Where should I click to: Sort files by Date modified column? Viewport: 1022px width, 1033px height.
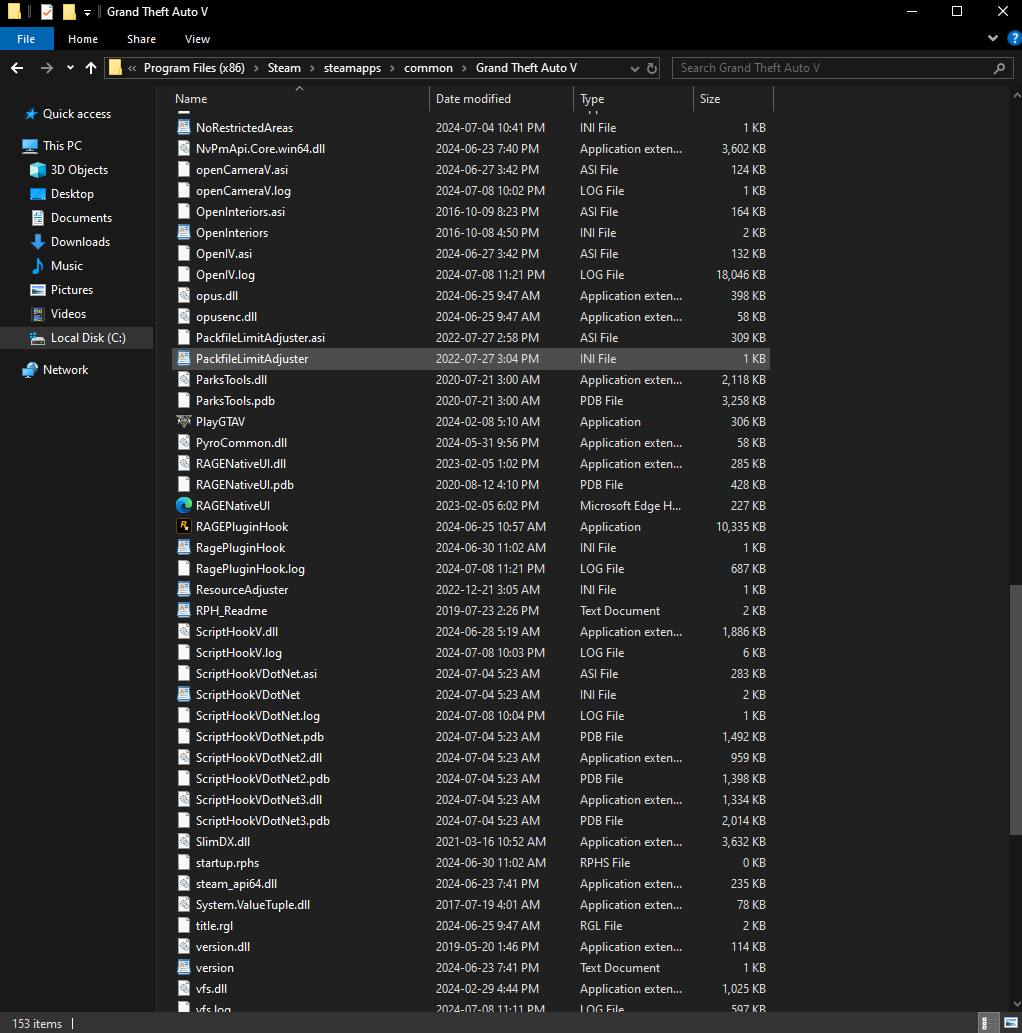[x=473, y=99]
